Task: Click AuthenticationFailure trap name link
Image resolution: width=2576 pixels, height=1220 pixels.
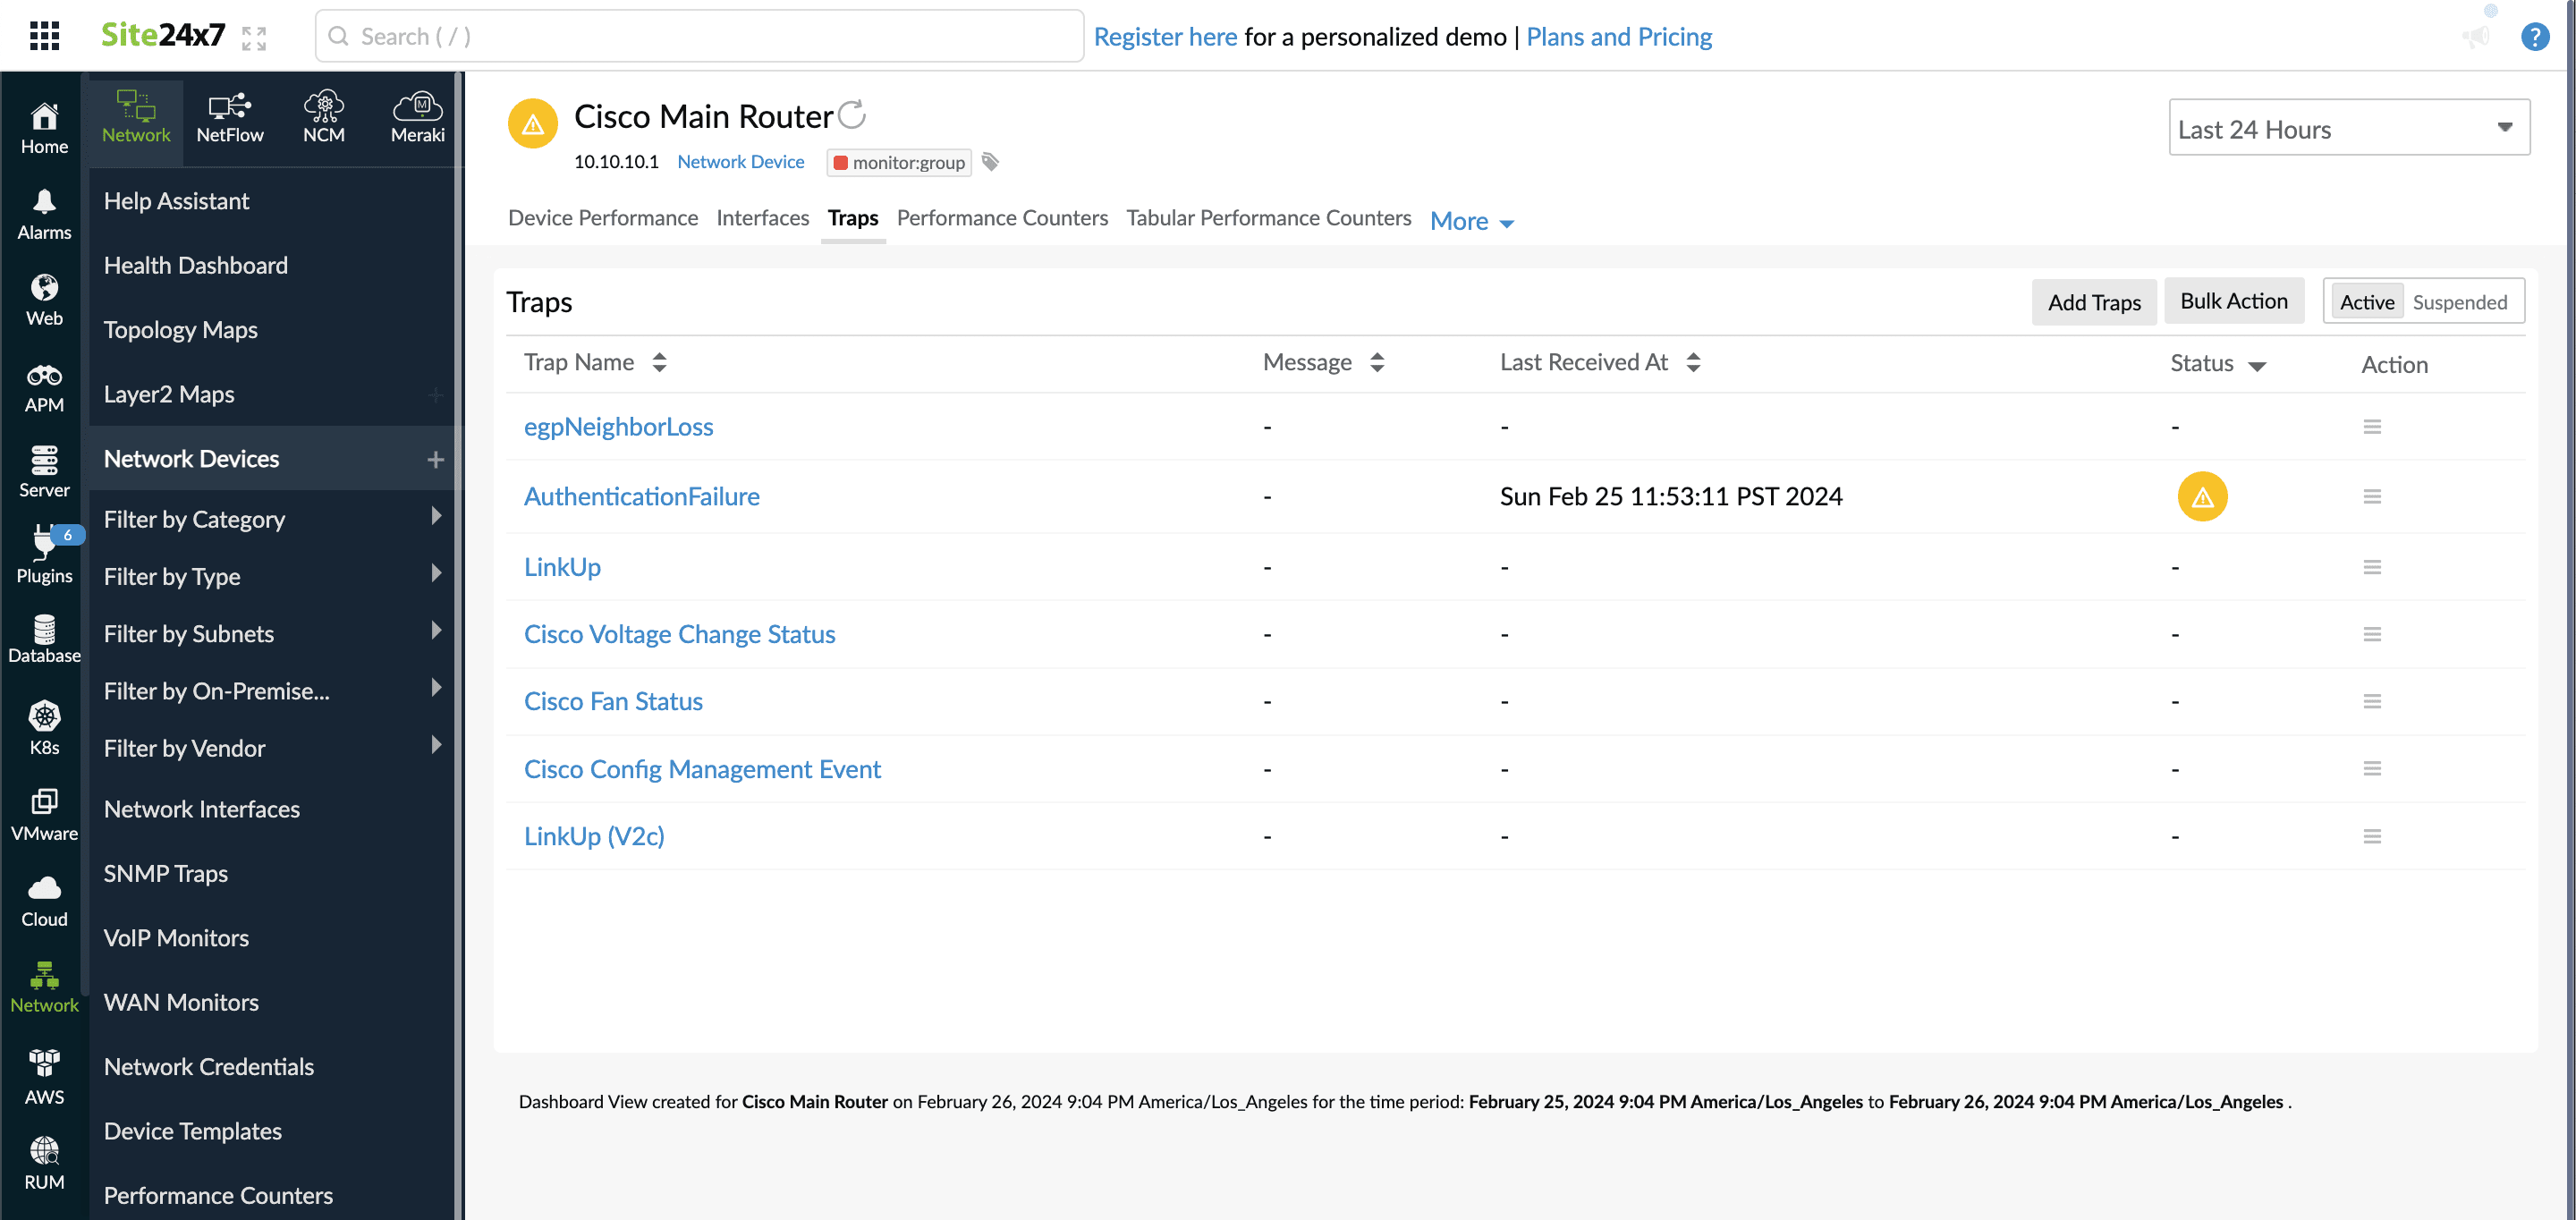Action: 640,495
